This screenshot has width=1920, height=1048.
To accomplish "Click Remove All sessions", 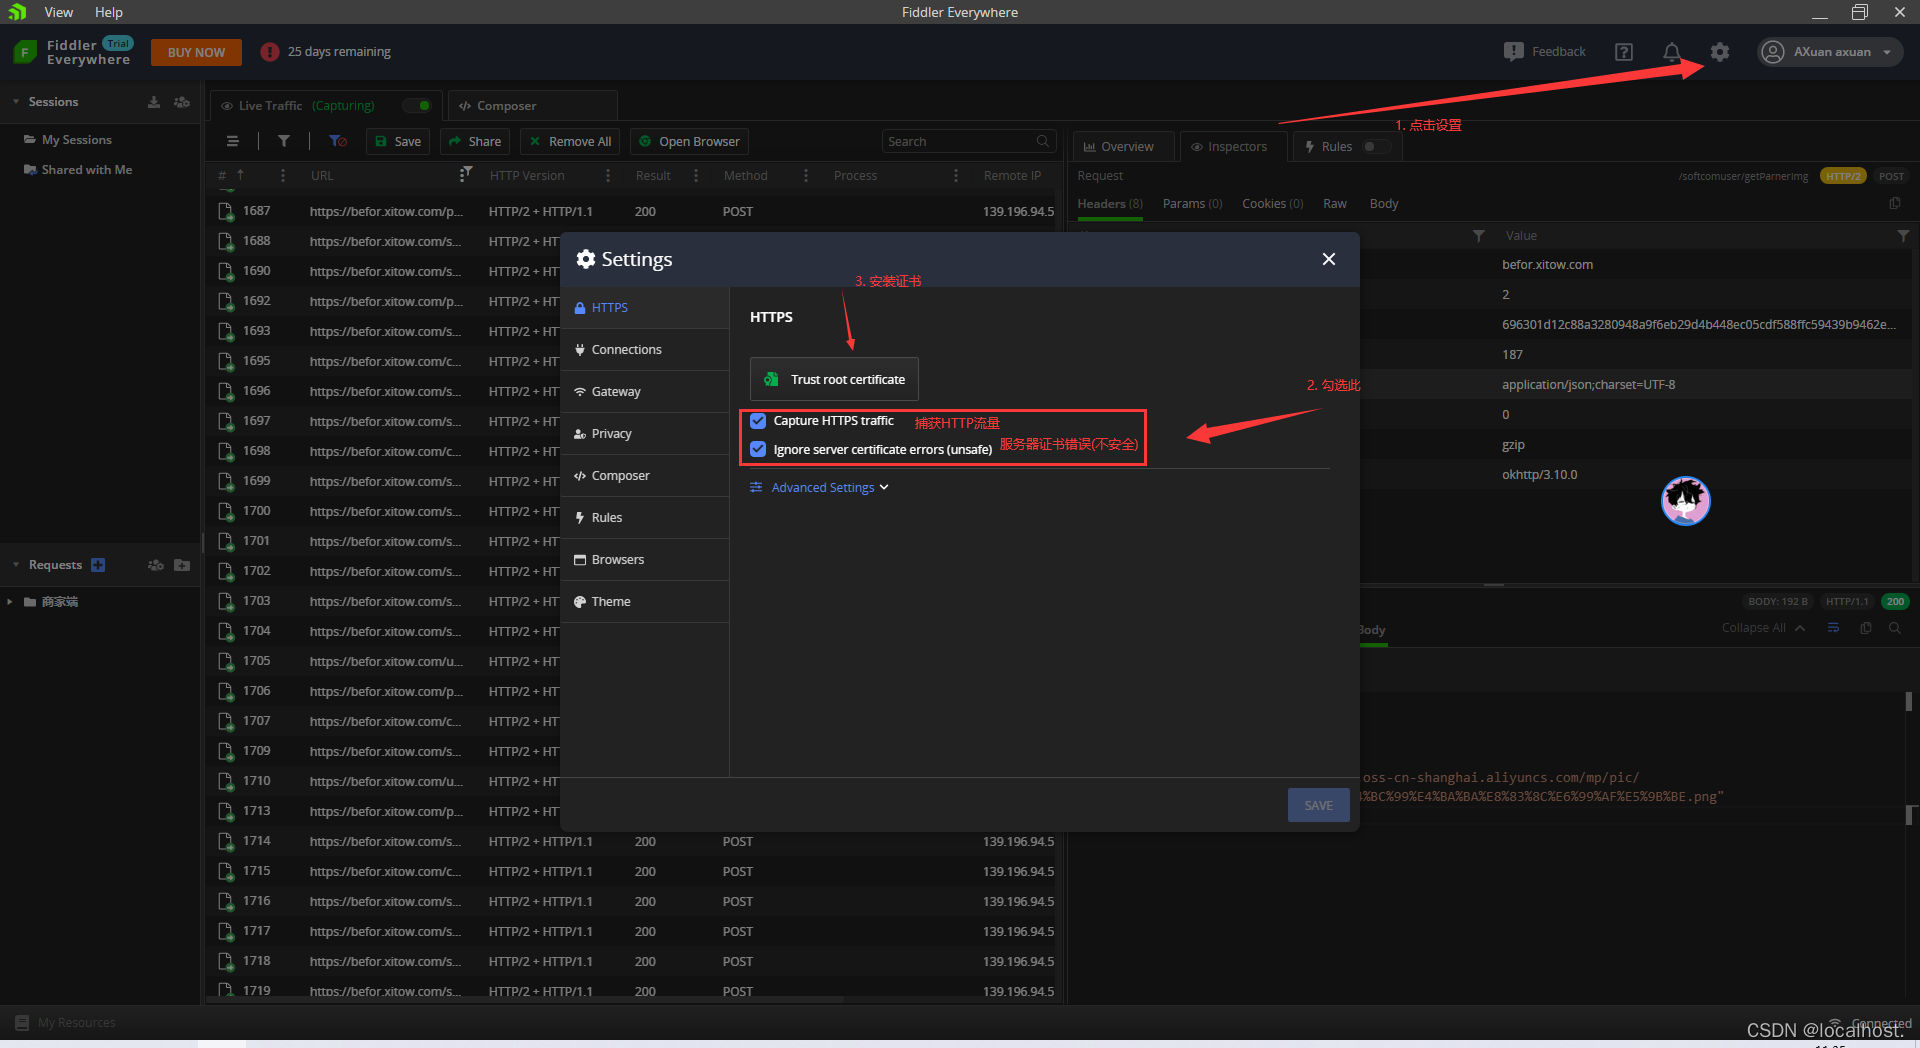I will point(570,141).
